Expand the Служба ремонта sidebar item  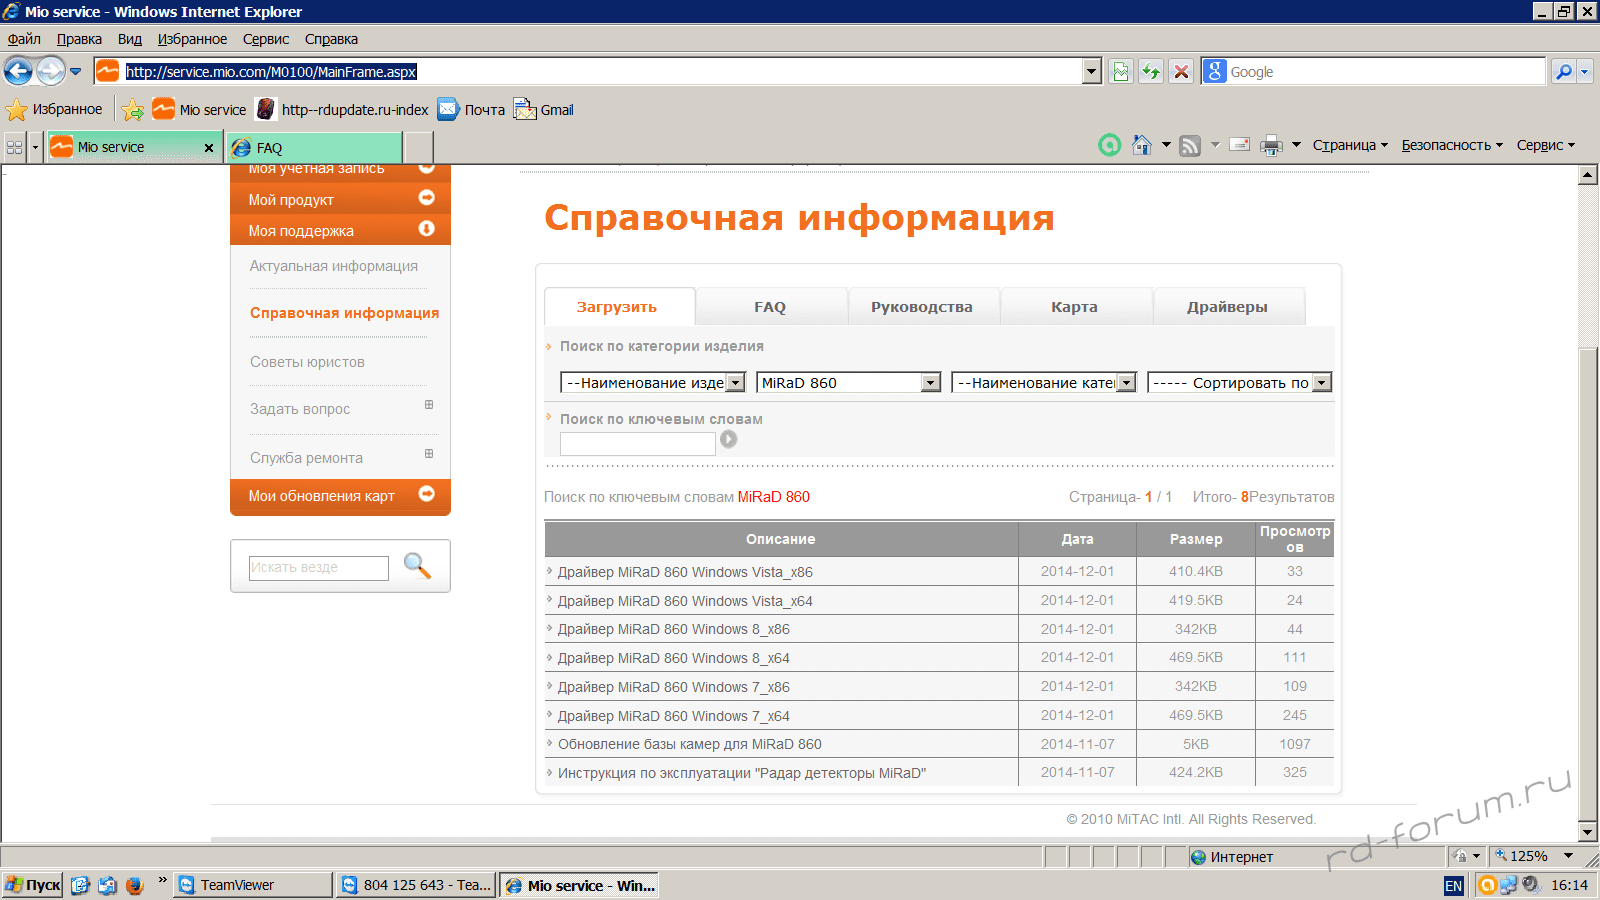(x=429, y=454)
